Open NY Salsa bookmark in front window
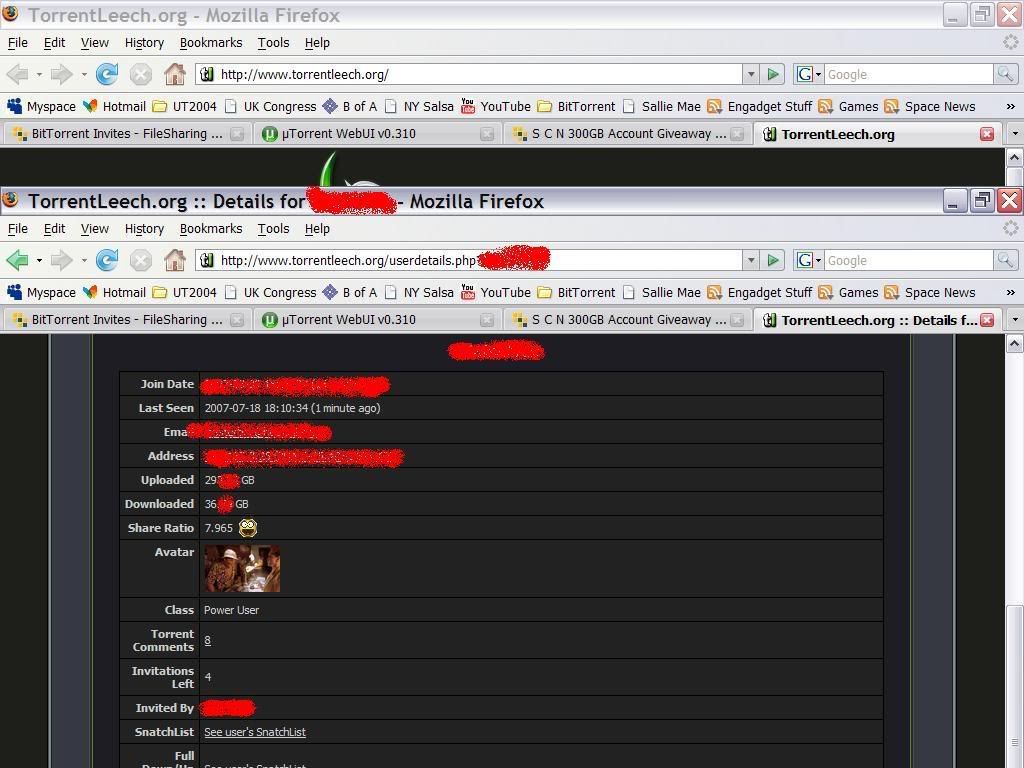The height and width of the screenshot is (768, 1024). pyautogui.click(x=419, y=293)
